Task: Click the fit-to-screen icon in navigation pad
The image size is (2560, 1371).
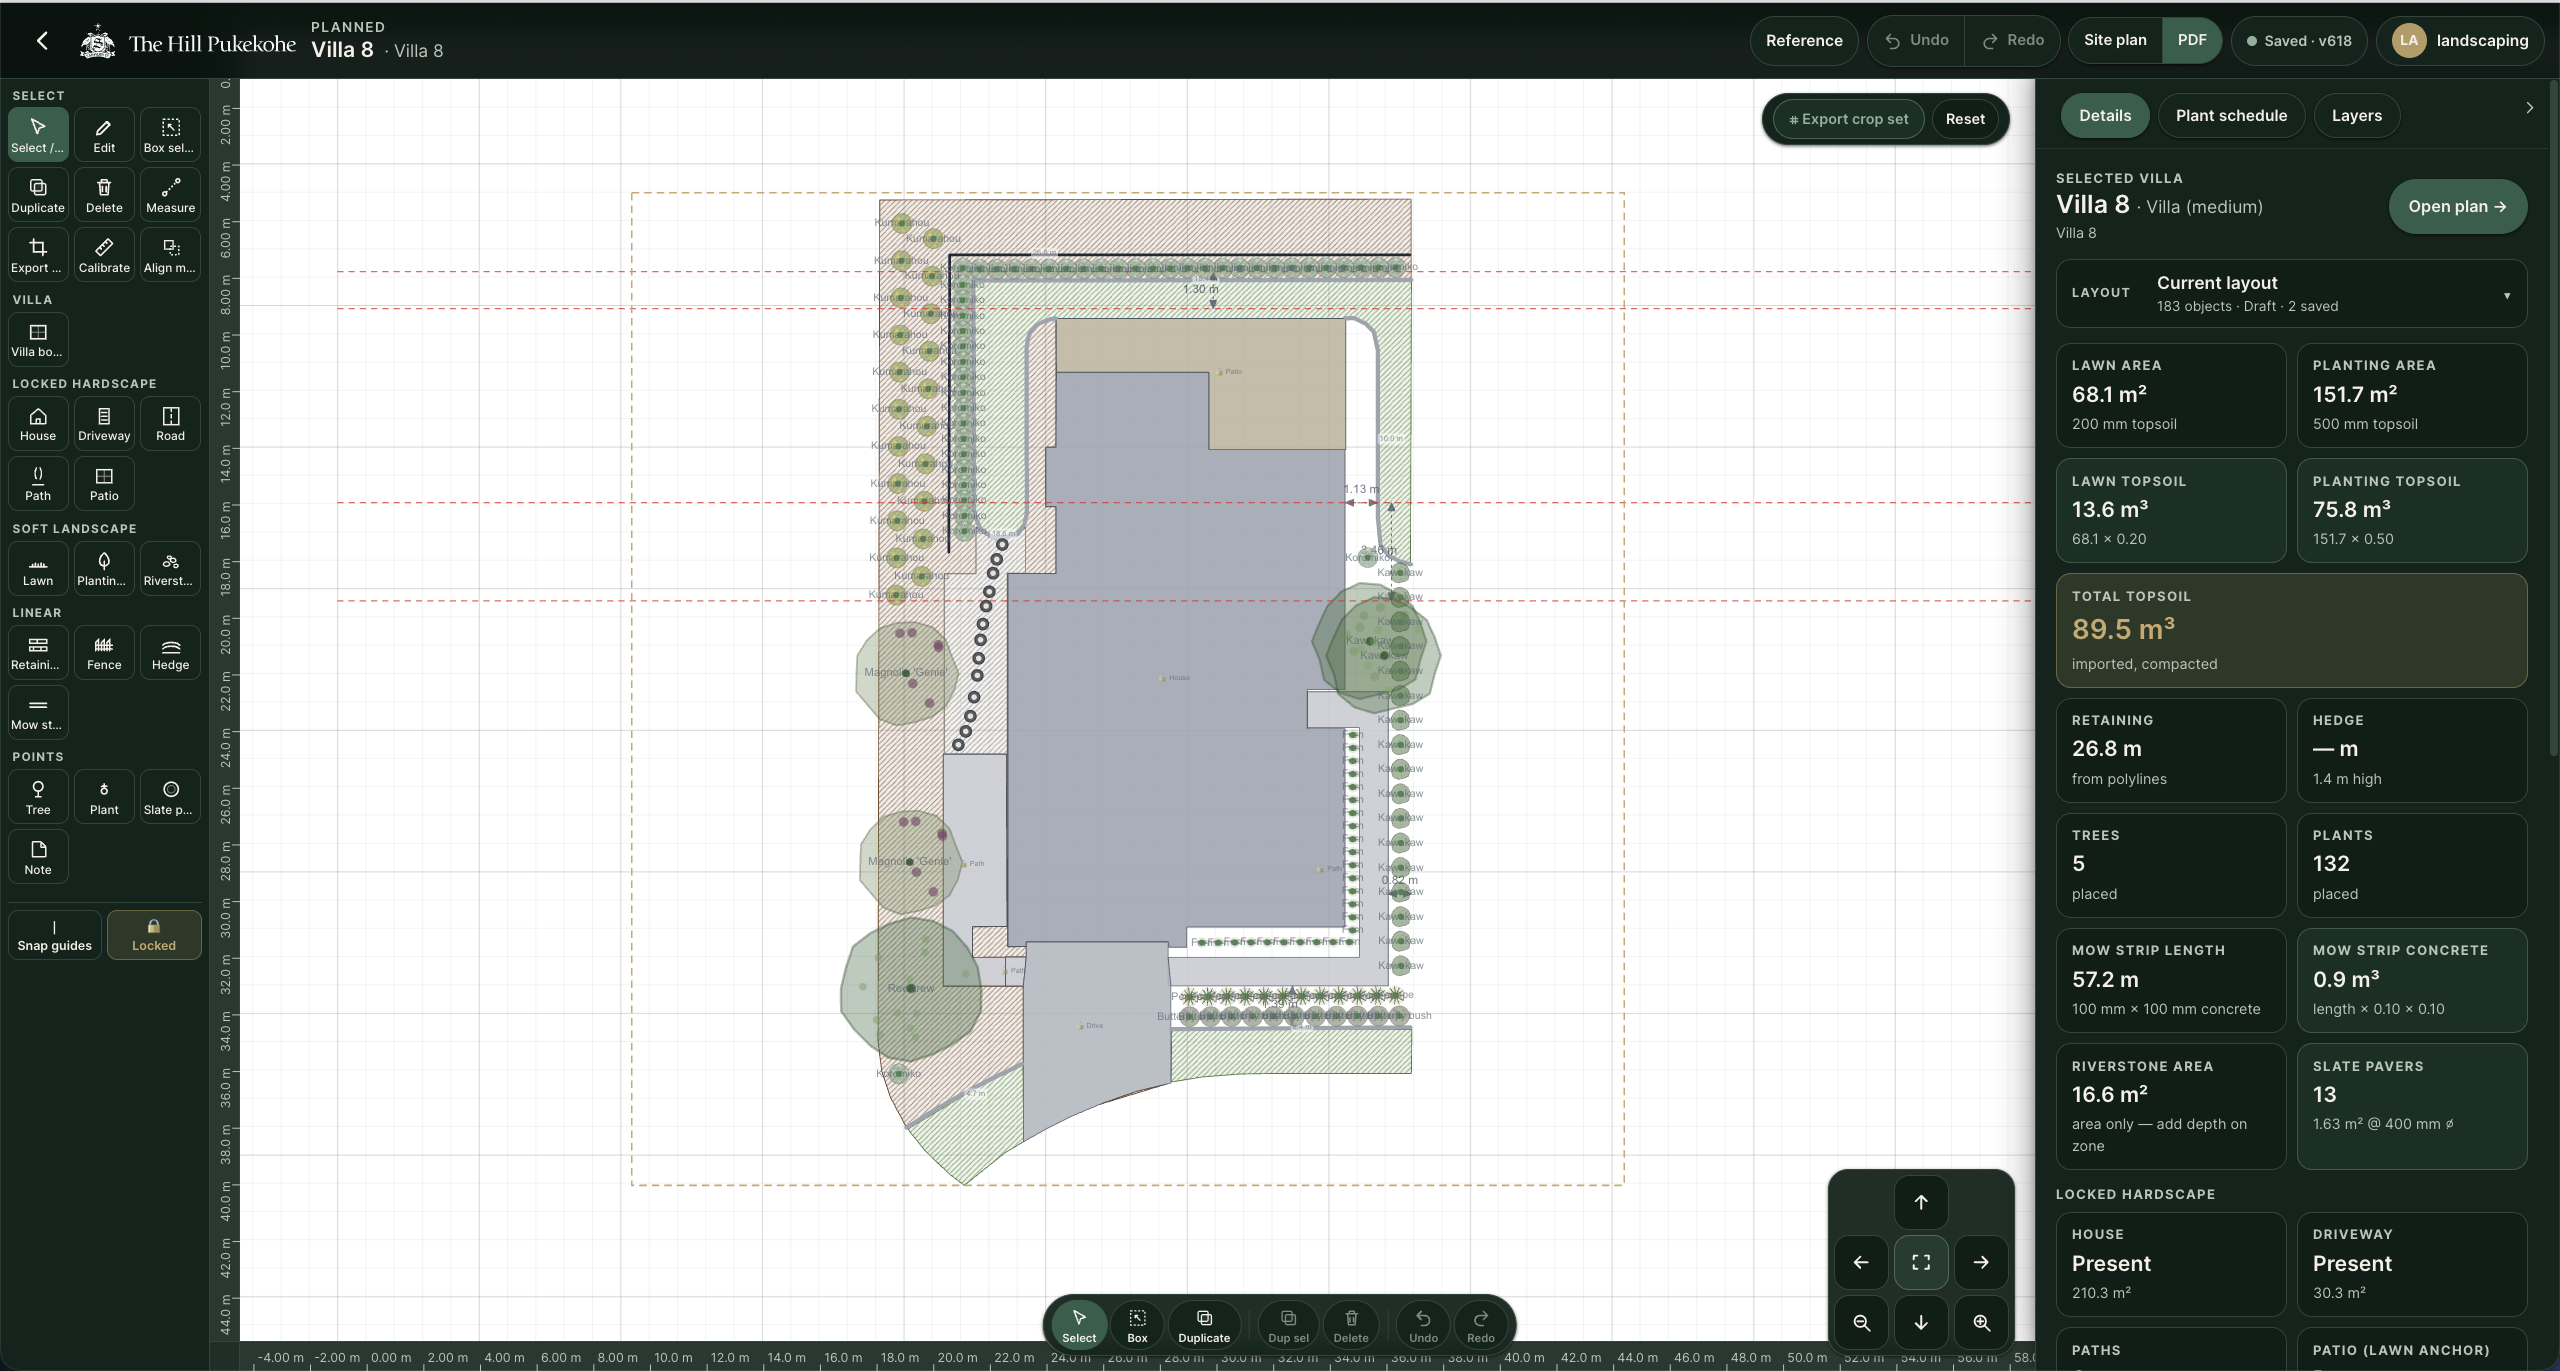Action: coord(1921,1262)
